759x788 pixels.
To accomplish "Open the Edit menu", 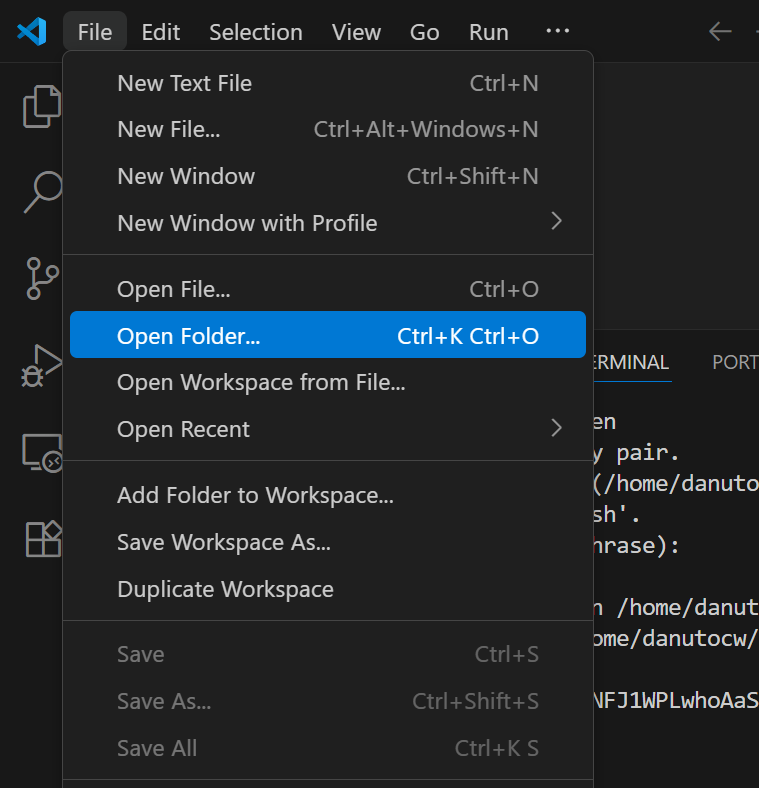I will coord(160,32).
